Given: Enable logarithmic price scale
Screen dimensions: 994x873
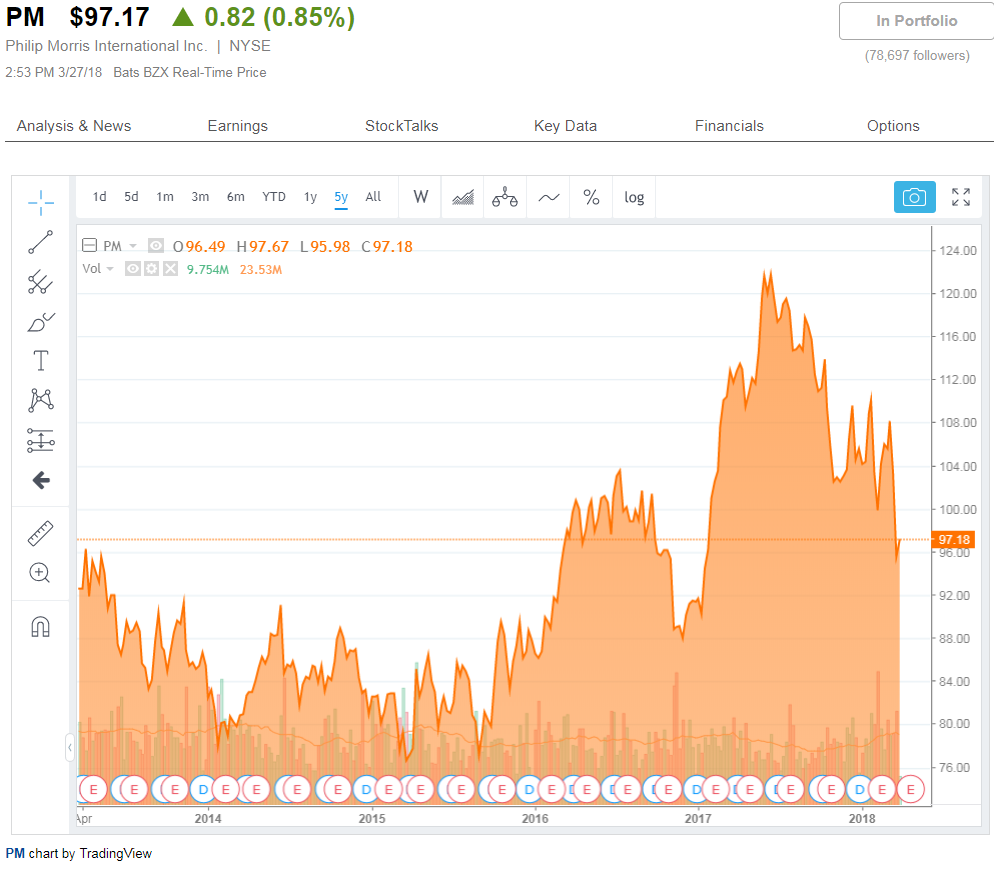Looking at the screenshot, I should click(634, 197).
